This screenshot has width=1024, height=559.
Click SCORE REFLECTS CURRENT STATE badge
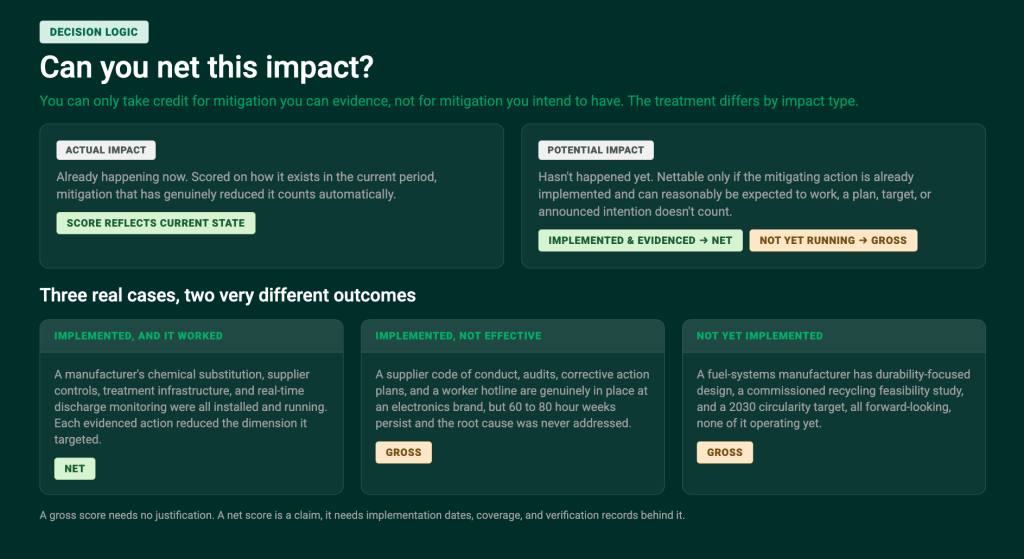pos(155,223)
